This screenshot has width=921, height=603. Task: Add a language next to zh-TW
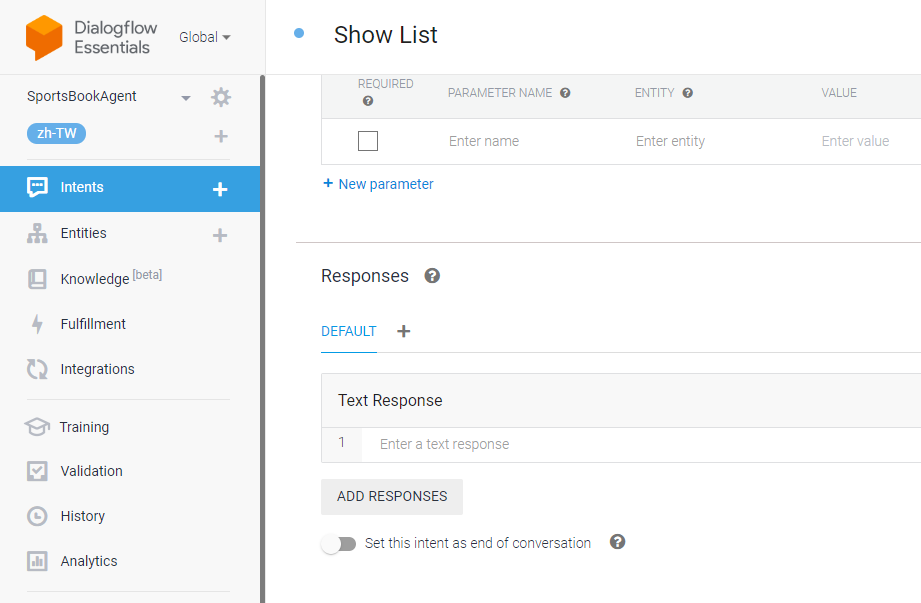click(221, 136)
